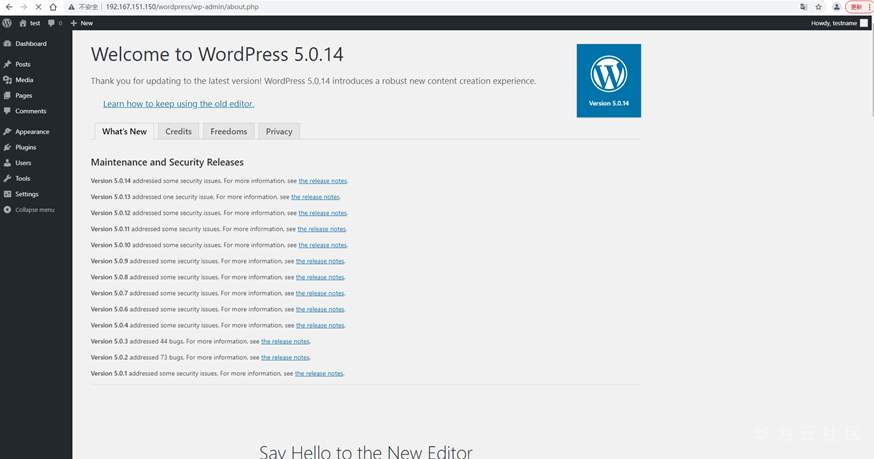Click the not-secure warning icon

tap(71, 7)
